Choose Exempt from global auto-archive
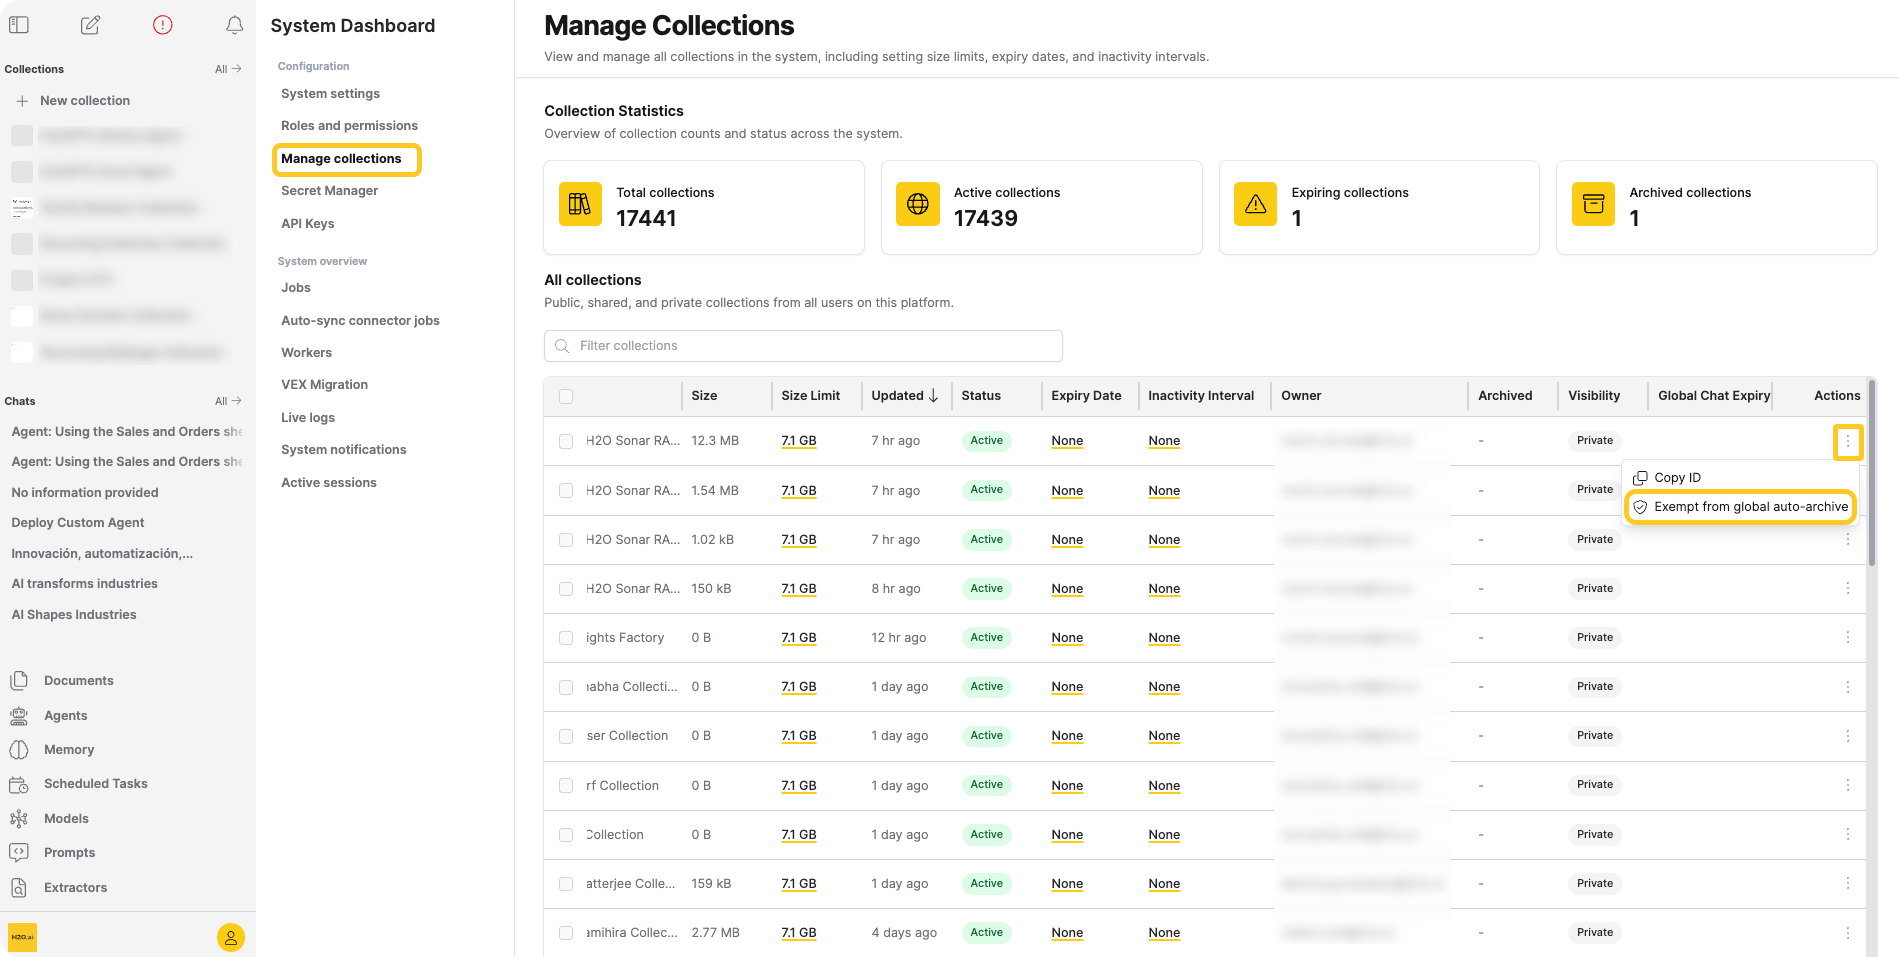 point(1740,507)
